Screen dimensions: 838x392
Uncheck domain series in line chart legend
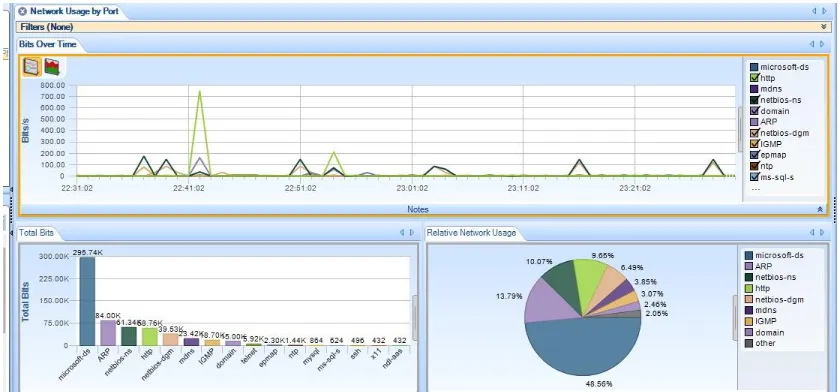pos(754,111)
